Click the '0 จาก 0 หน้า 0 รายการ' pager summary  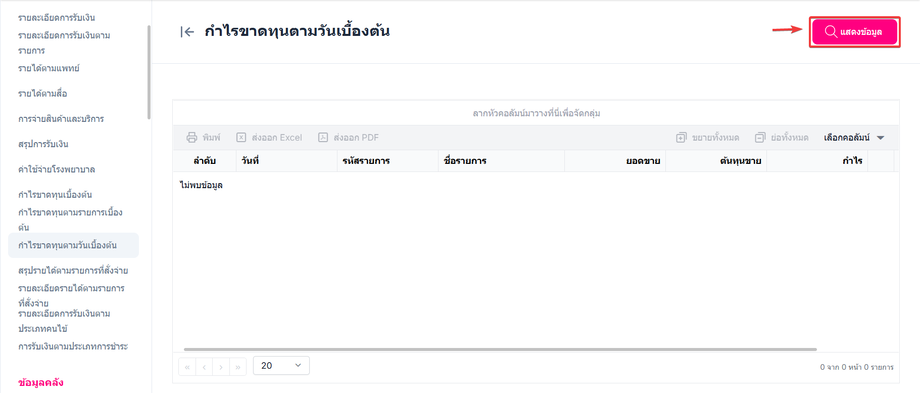click(857, 367)
